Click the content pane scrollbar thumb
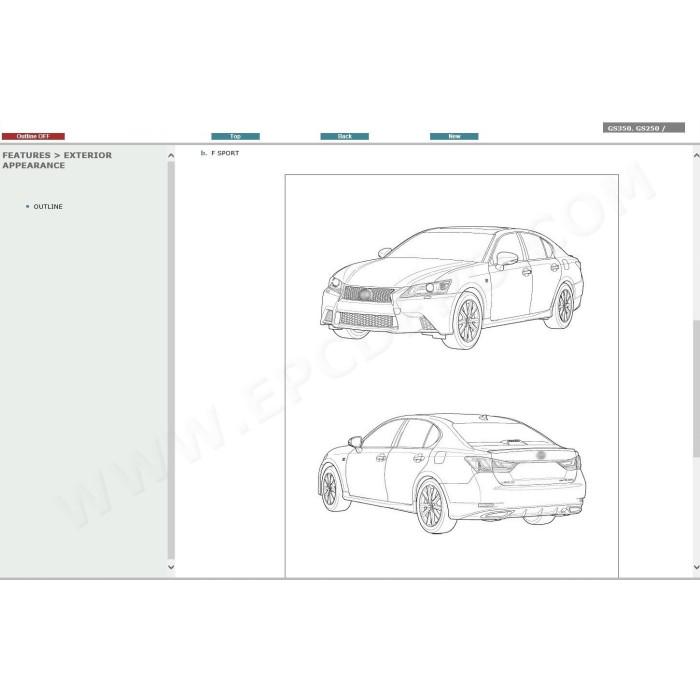The image size is (700, 700). click(x=696, y=388)
